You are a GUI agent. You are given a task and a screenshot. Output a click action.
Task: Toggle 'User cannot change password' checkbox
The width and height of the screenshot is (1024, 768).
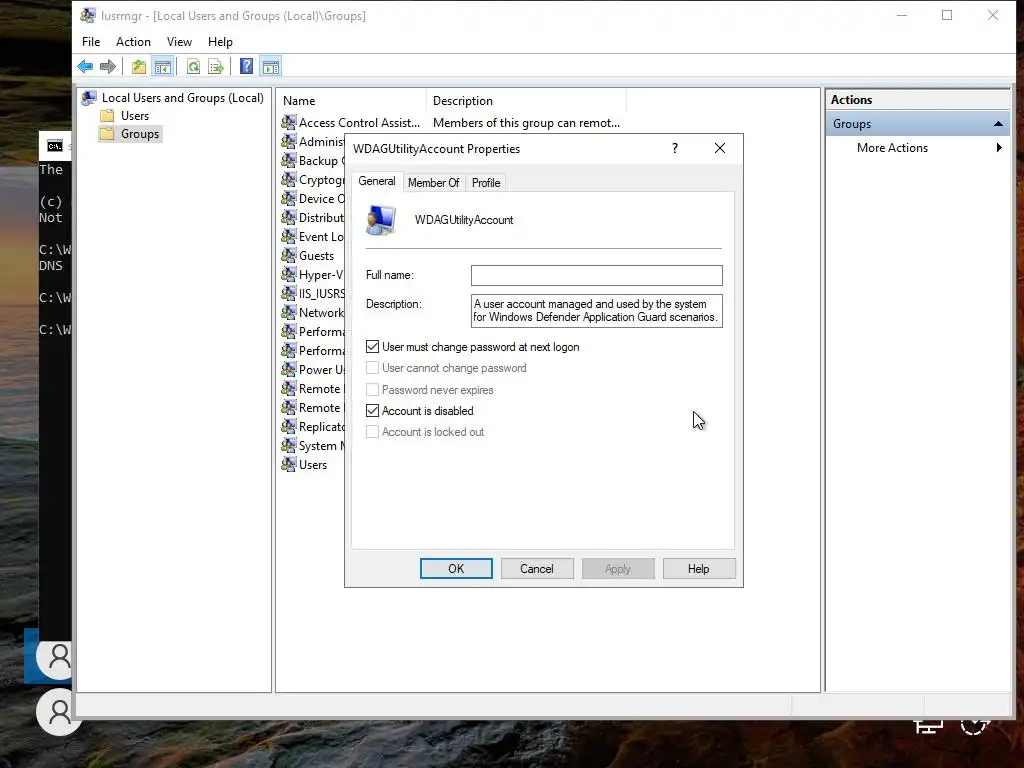(372, 368)
